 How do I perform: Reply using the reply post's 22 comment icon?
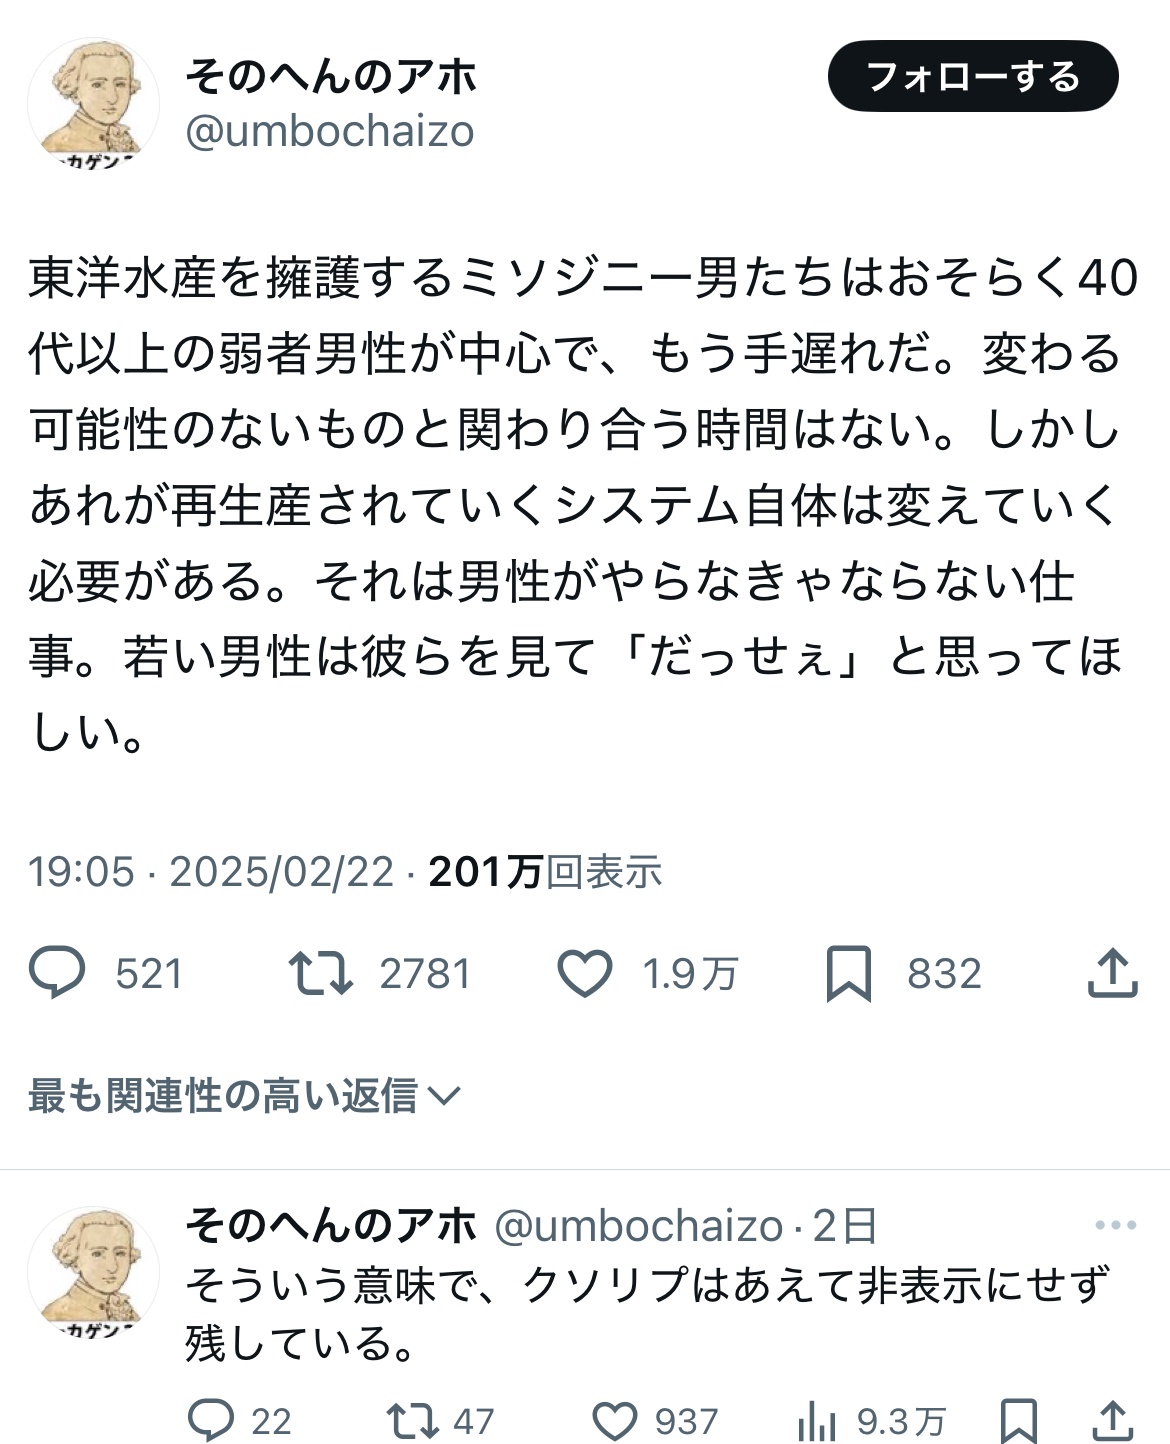pos(212,1420)
